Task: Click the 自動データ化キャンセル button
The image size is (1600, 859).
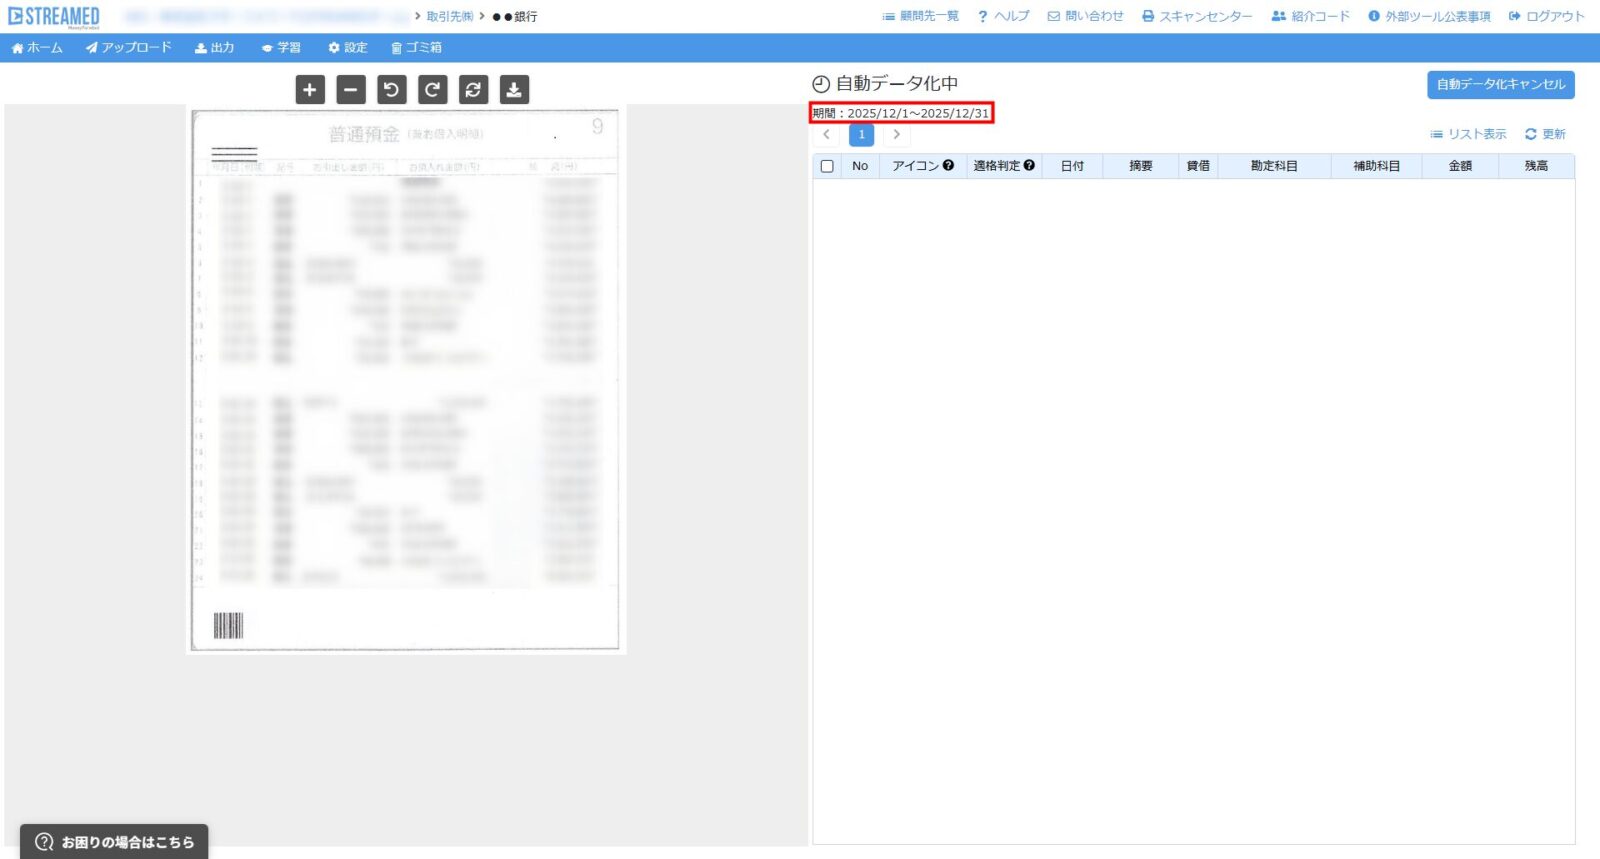Action: pyautogui.click(x=1500, y=85)
